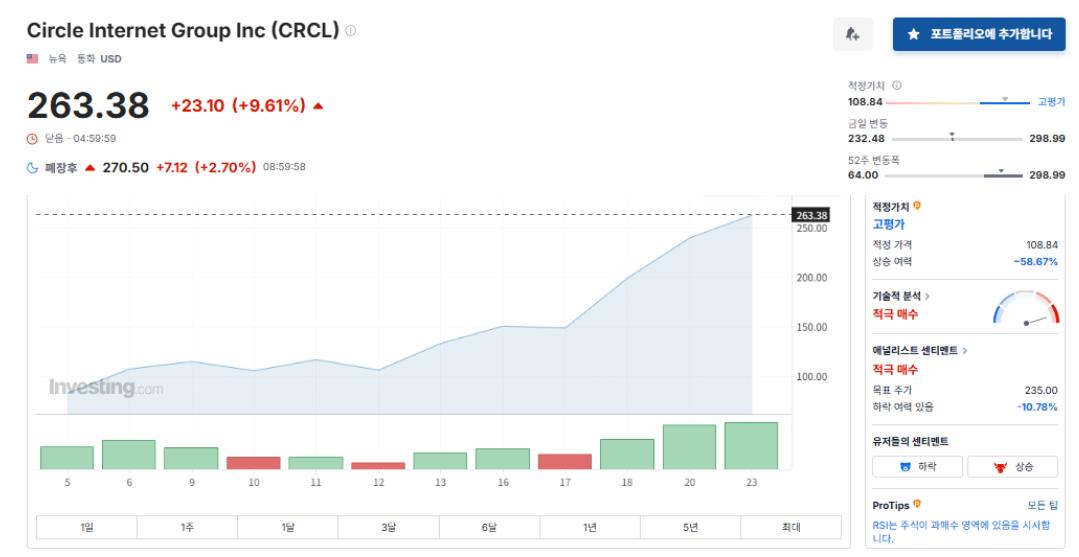Click 263.38 price label on chart axis
The width and height of the screenshot is (1079, 557).
point(811,216)
